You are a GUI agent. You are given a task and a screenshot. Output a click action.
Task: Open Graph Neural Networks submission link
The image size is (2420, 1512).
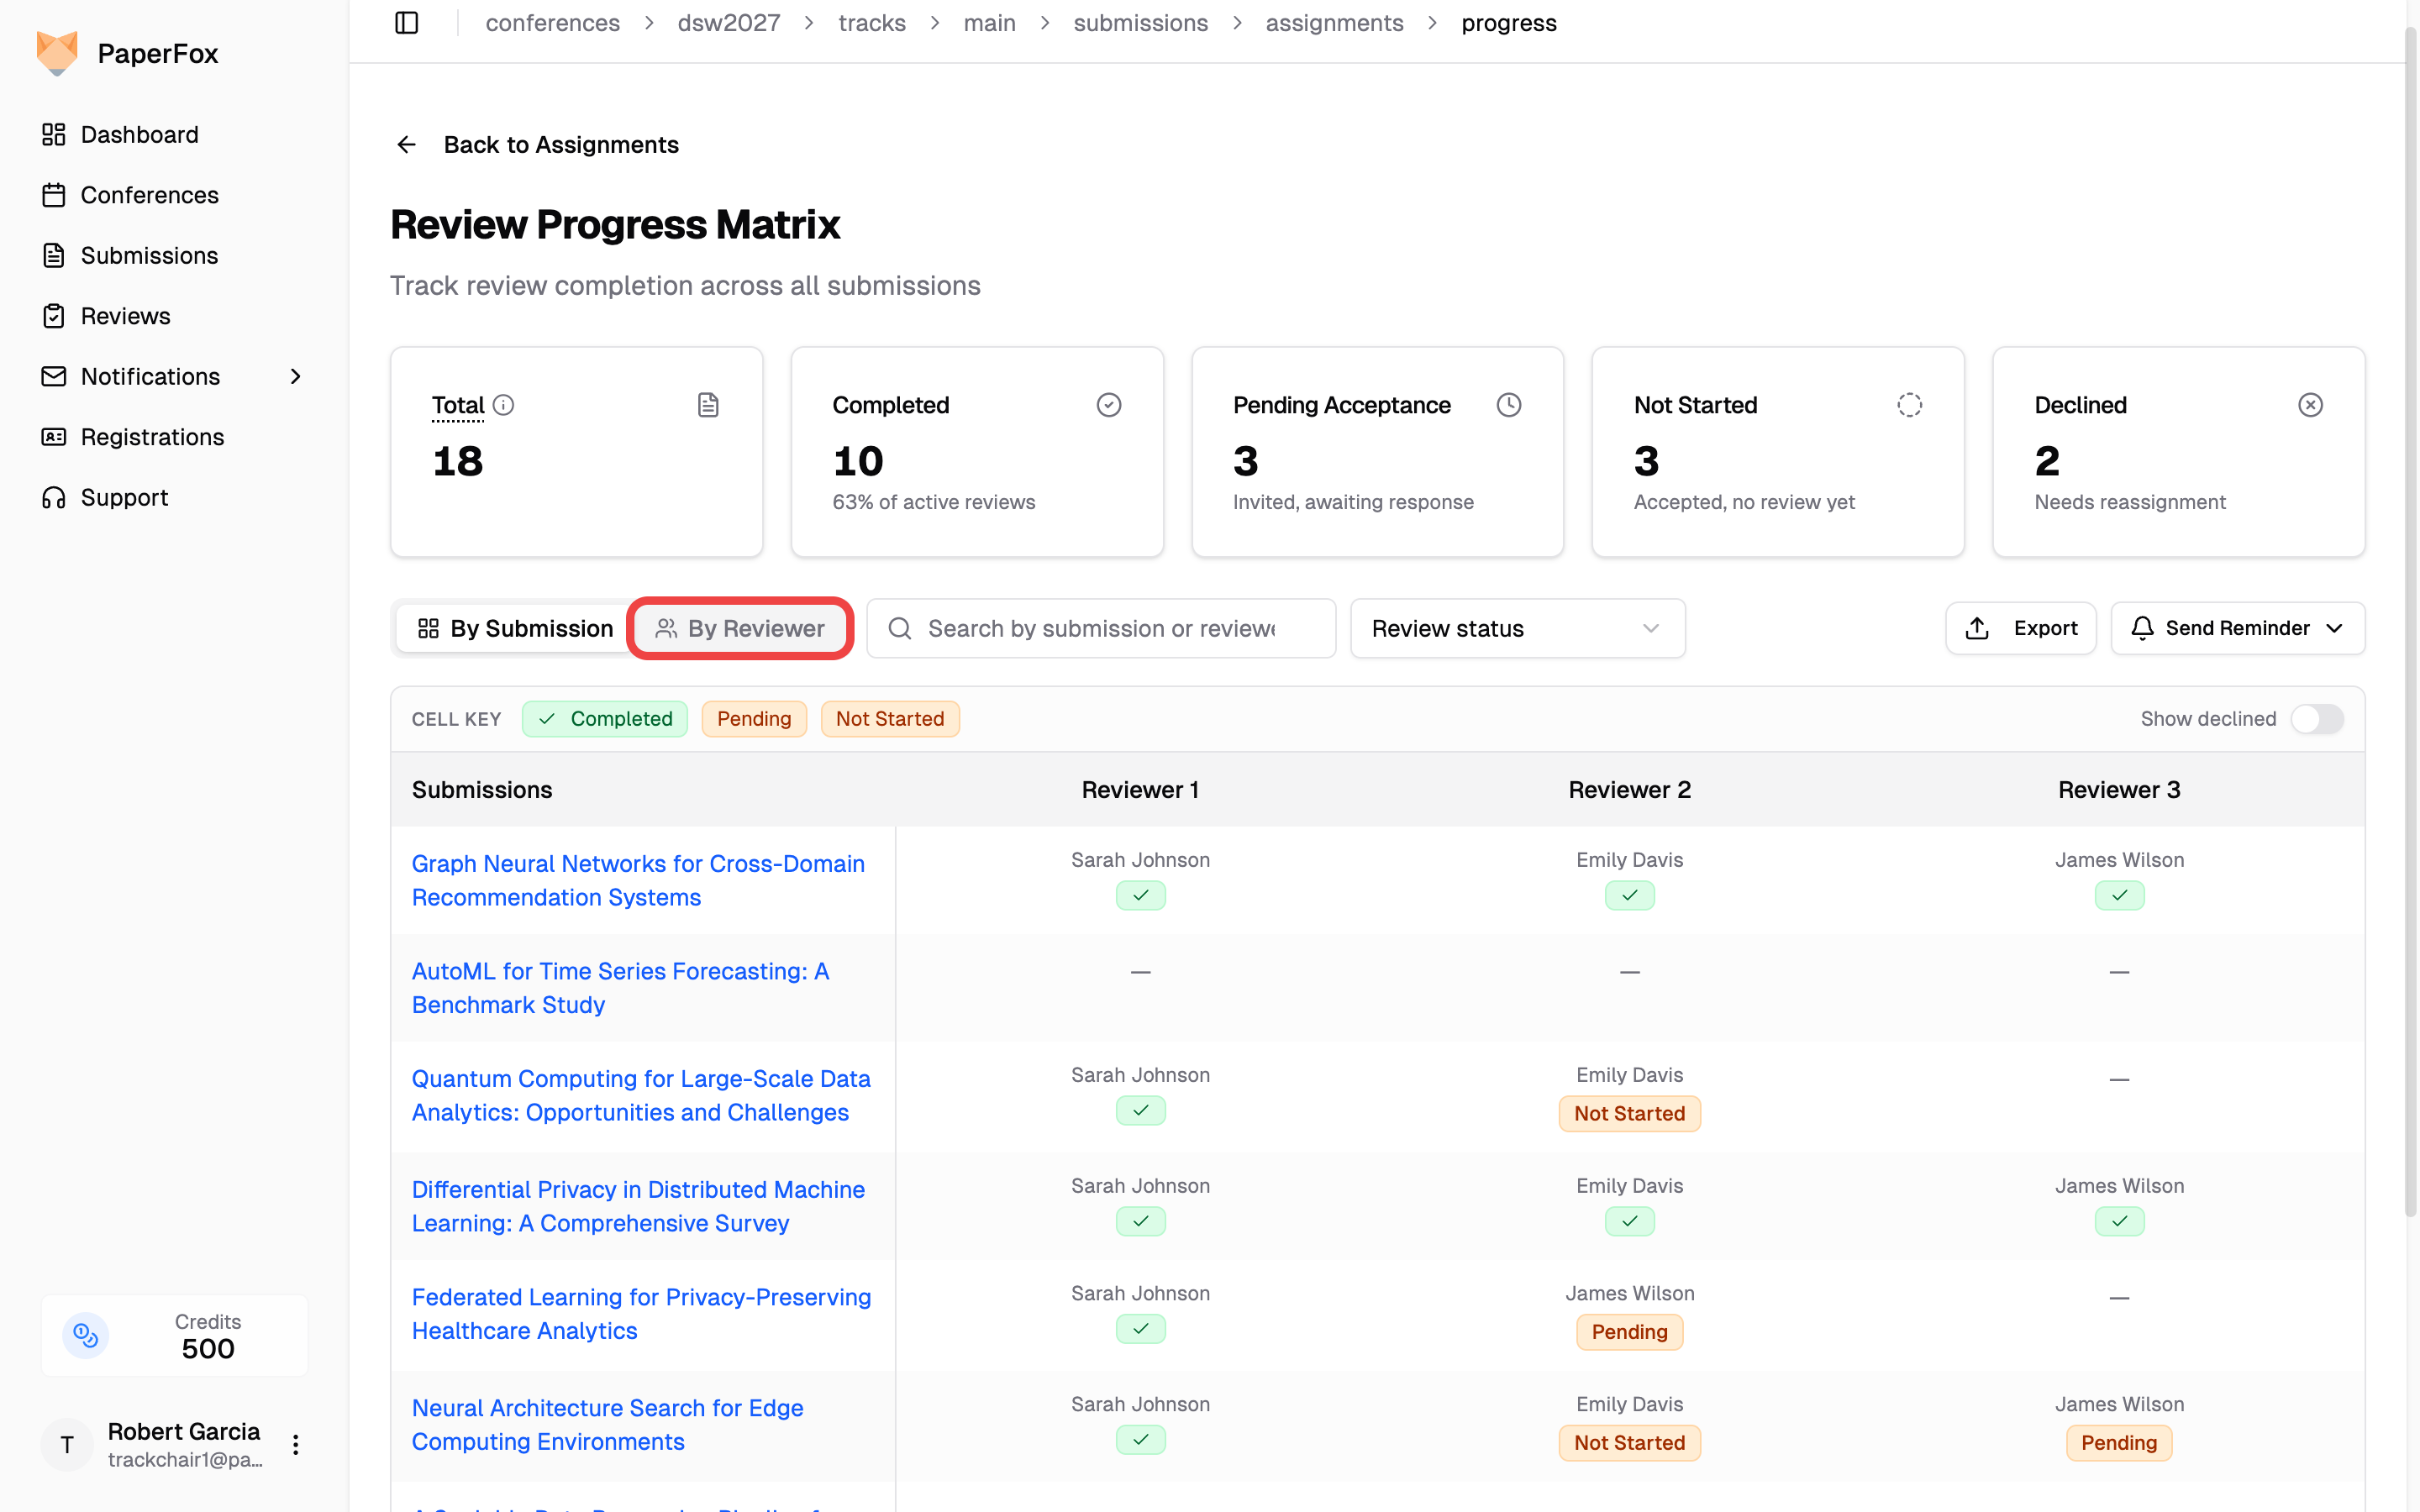point(638,880)
